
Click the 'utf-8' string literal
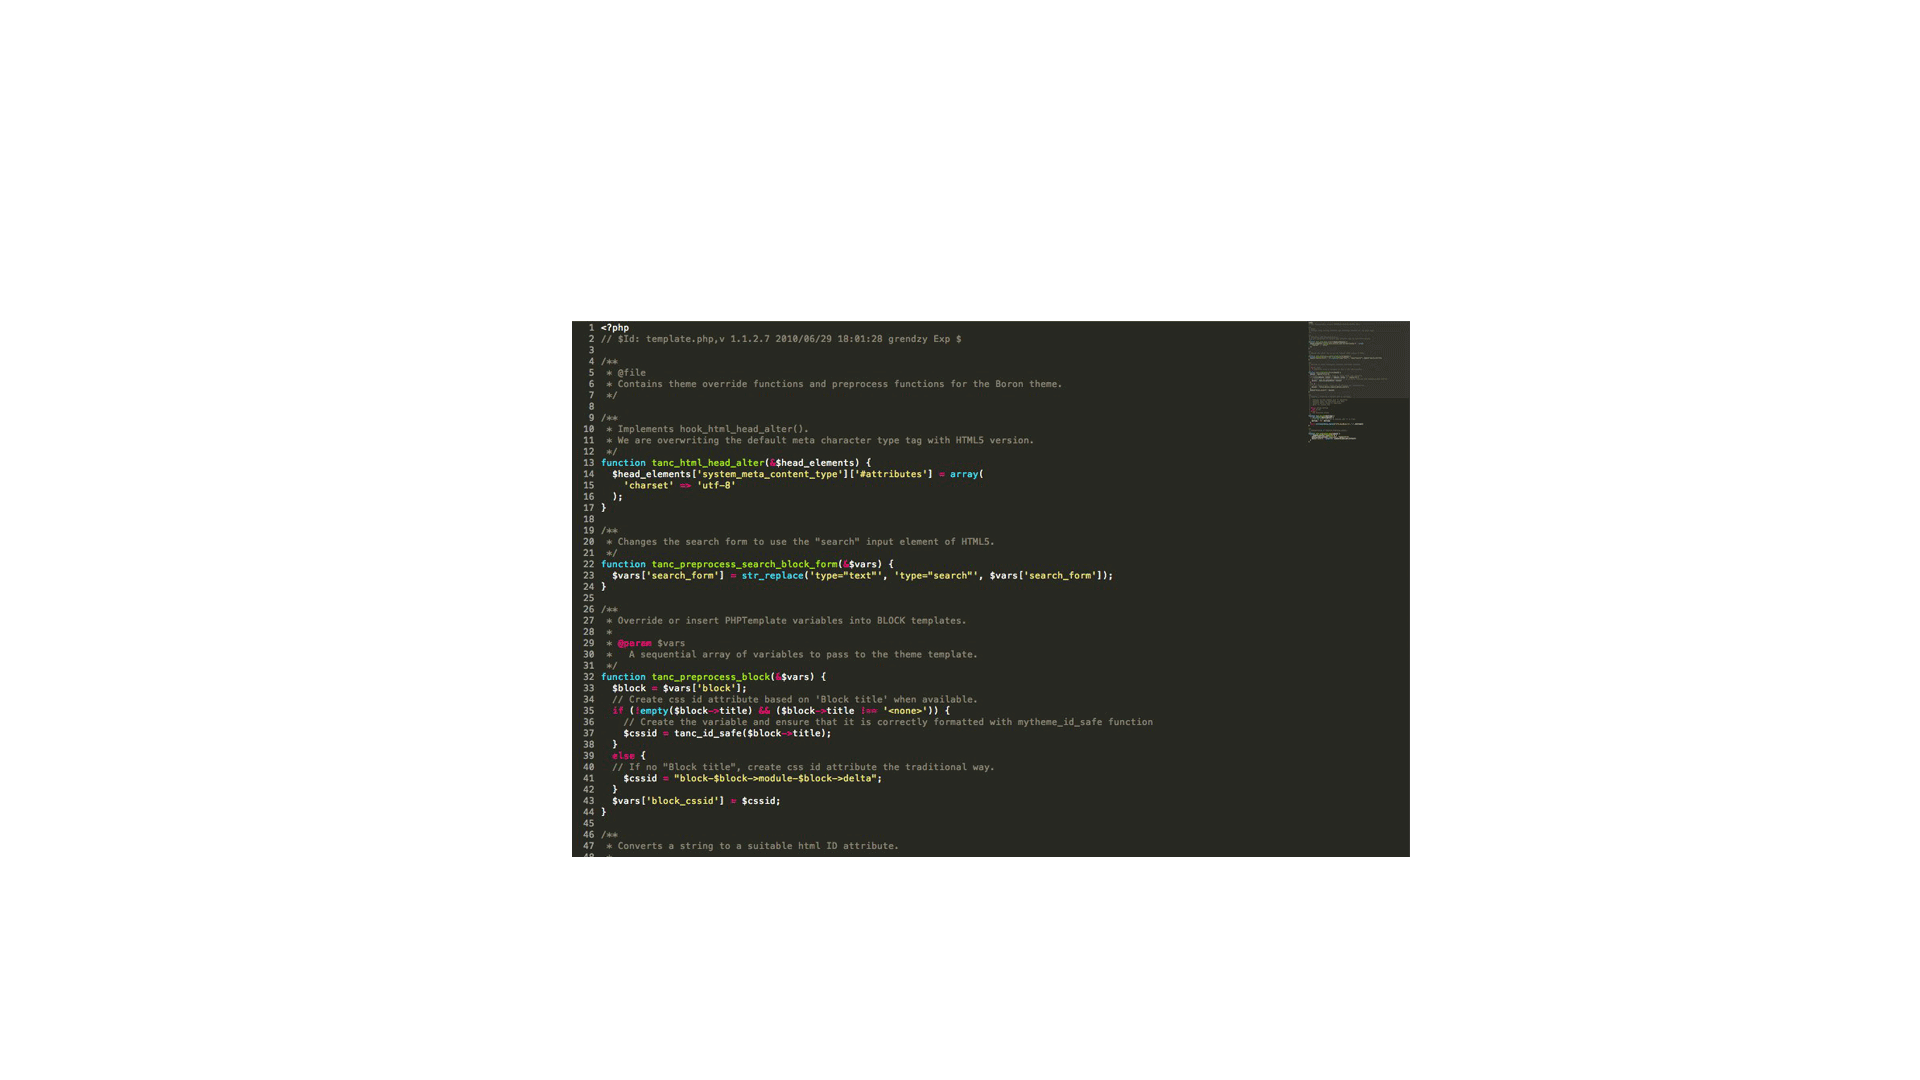[716, 486]
